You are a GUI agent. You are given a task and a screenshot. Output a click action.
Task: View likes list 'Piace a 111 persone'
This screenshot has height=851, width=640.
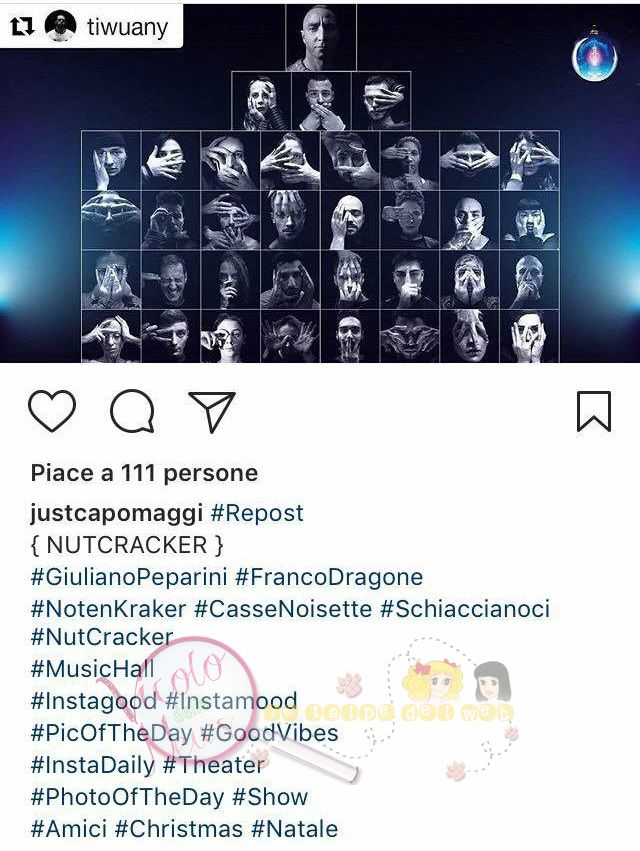144,473
